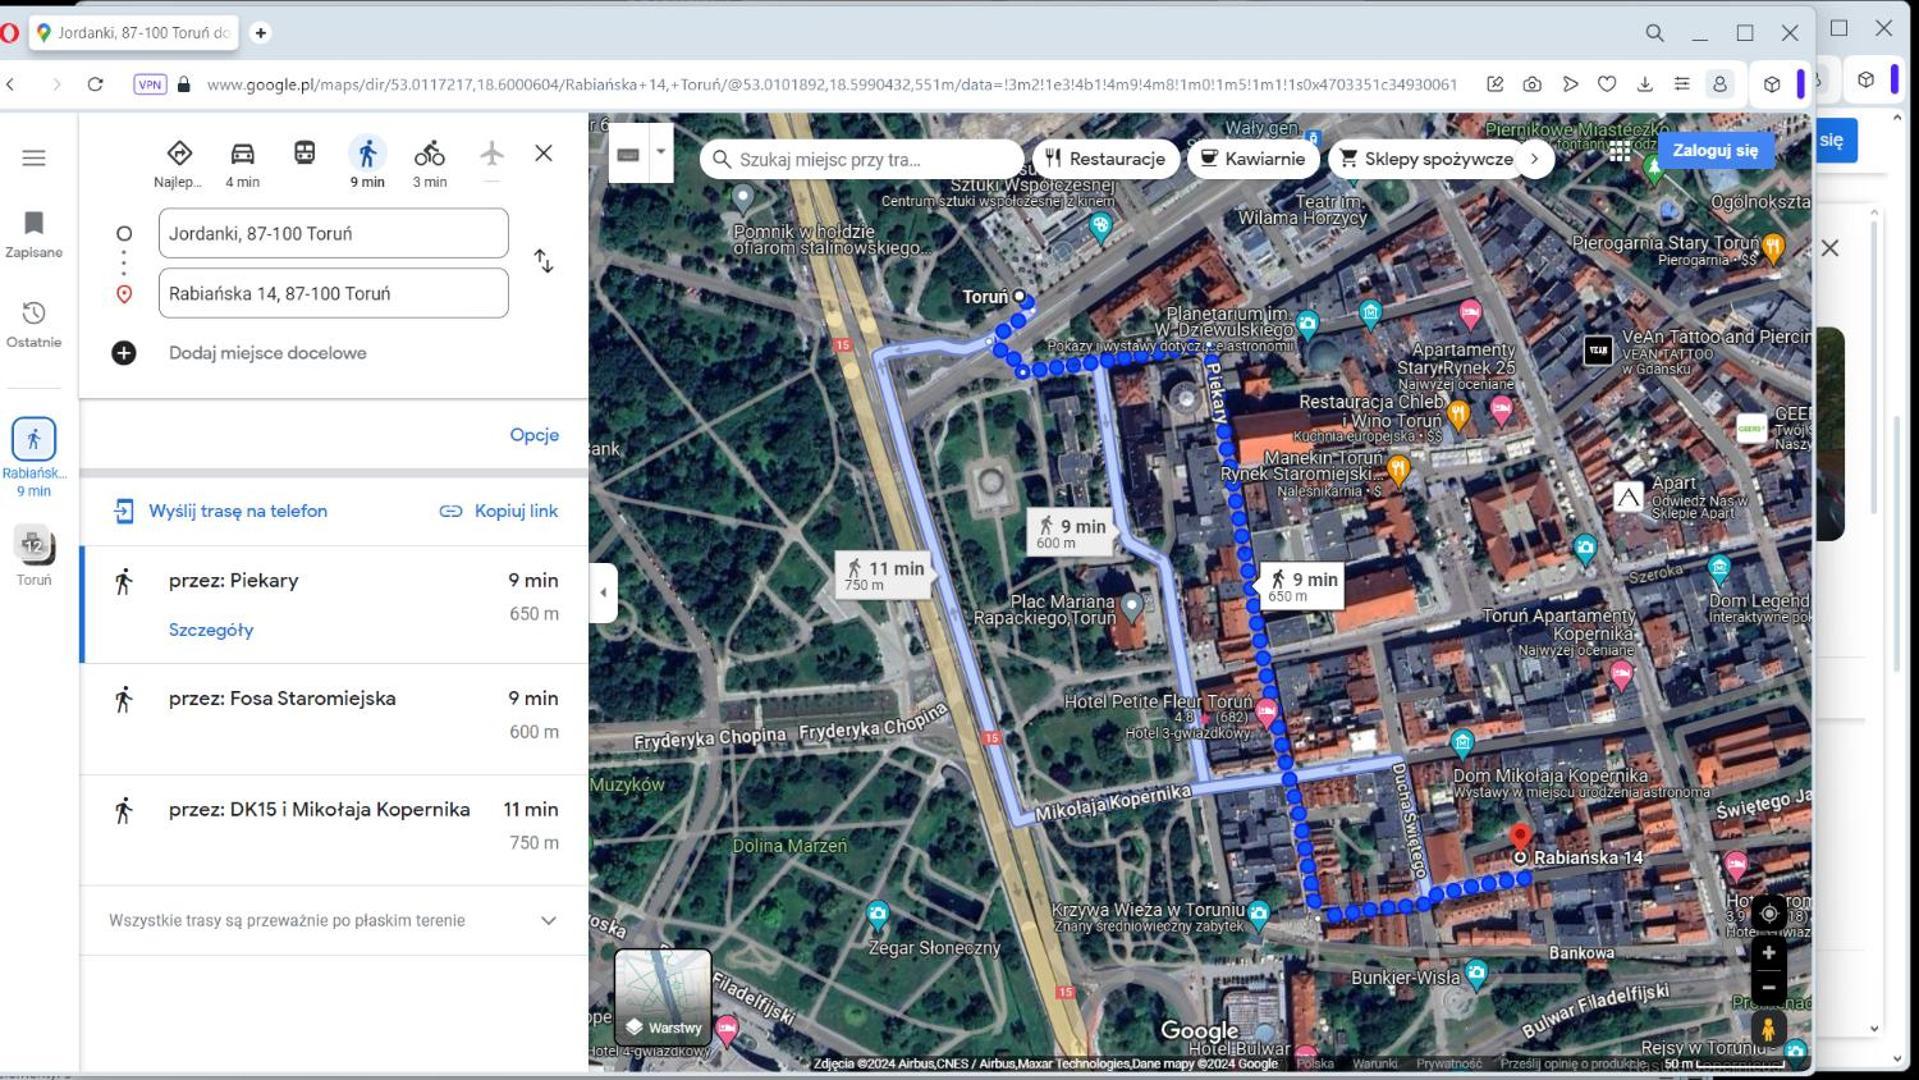Filter by Kawiarnie chip
This screenshot has width=1919, height=1080.
[1252, 159]
